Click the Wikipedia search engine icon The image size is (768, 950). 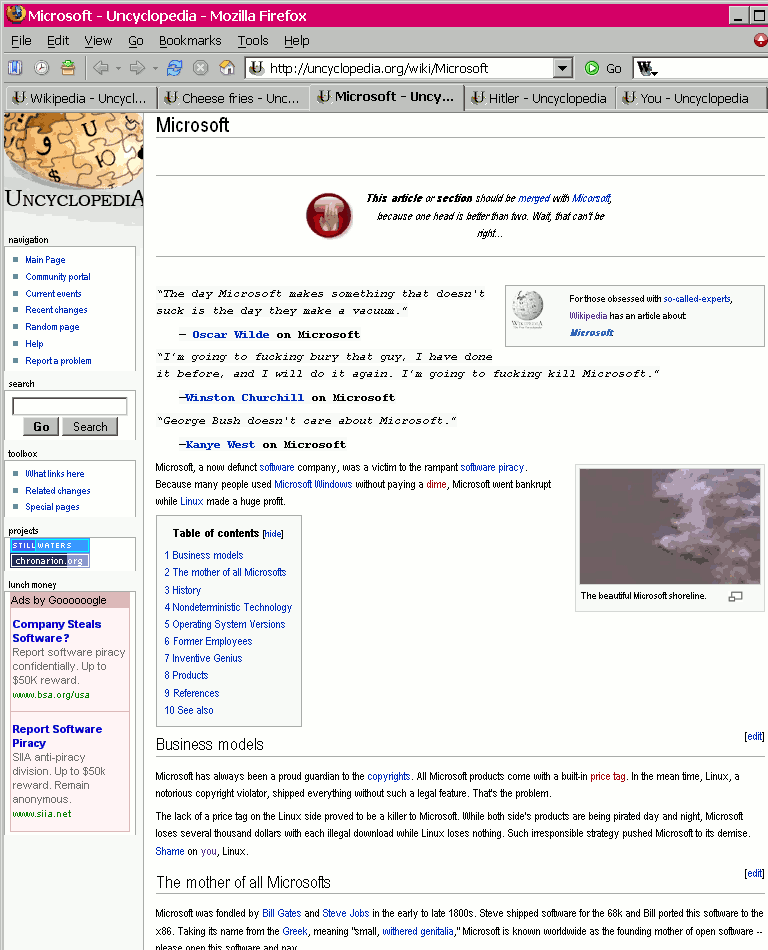646,68
